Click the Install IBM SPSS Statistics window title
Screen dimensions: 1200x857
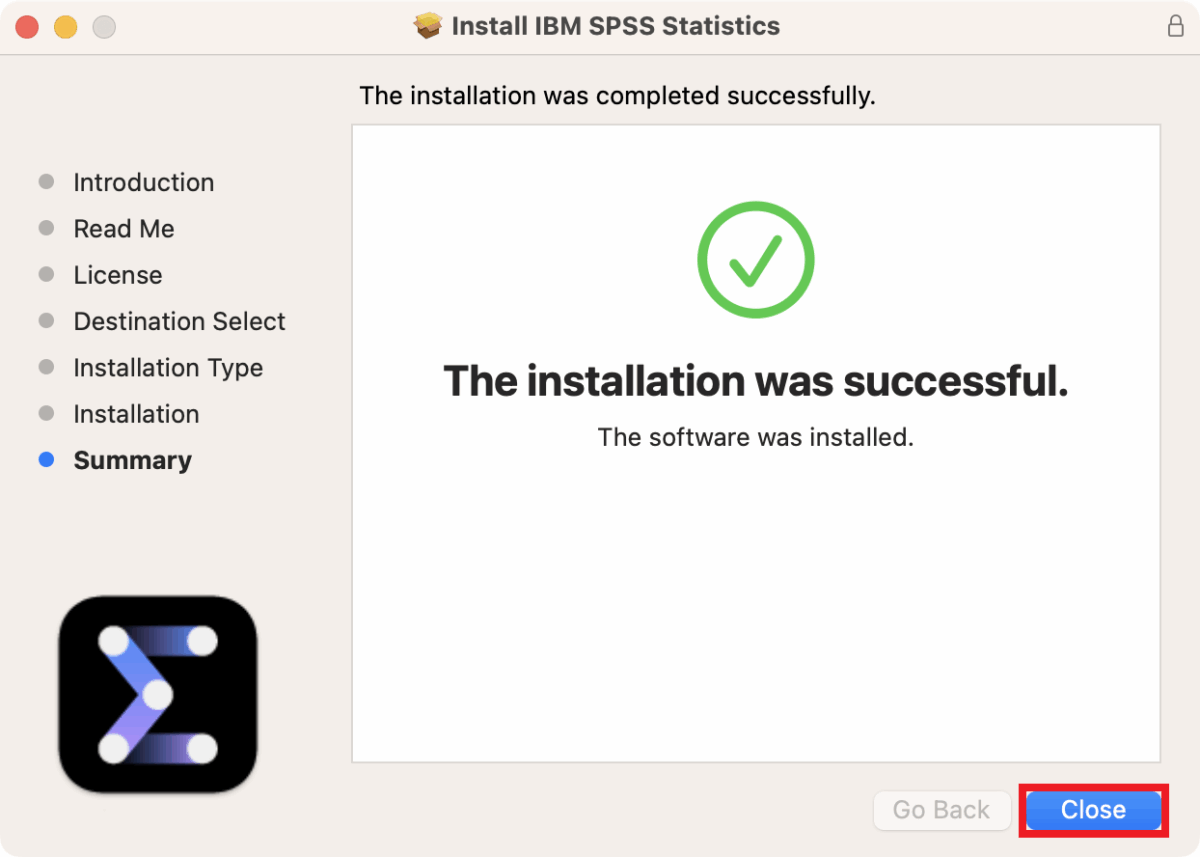(x=616, y=26)
